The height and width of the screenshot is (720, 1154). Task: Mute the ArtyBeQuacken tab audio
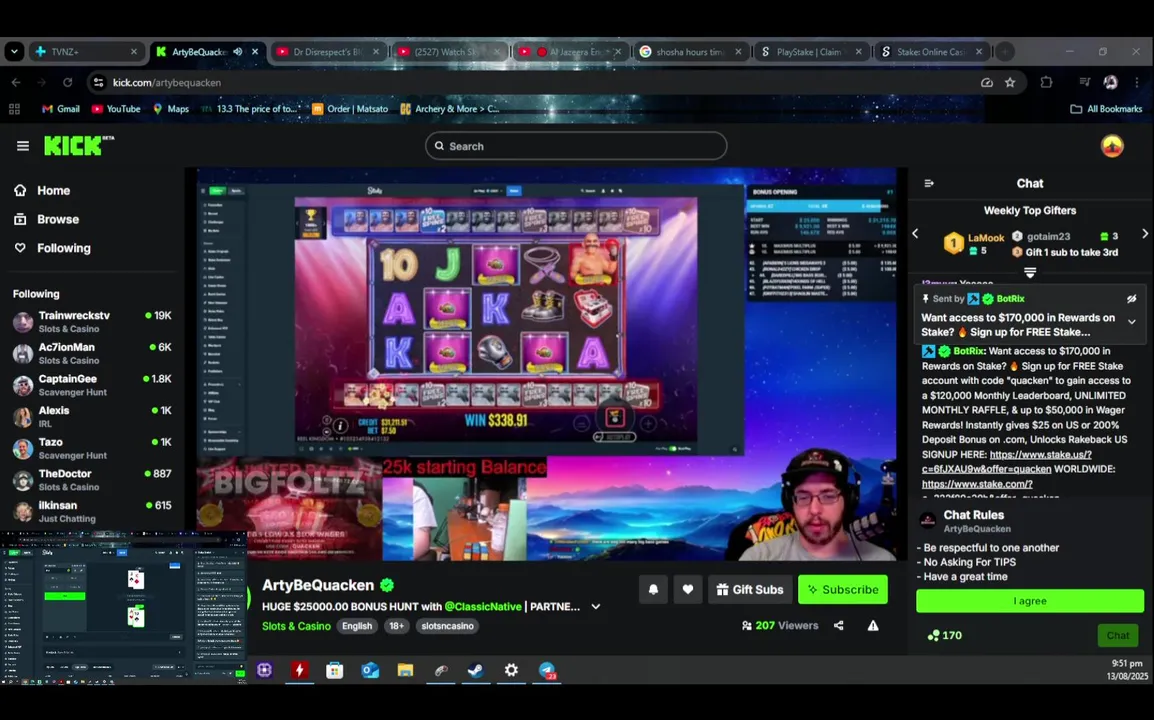pos(238,52)
